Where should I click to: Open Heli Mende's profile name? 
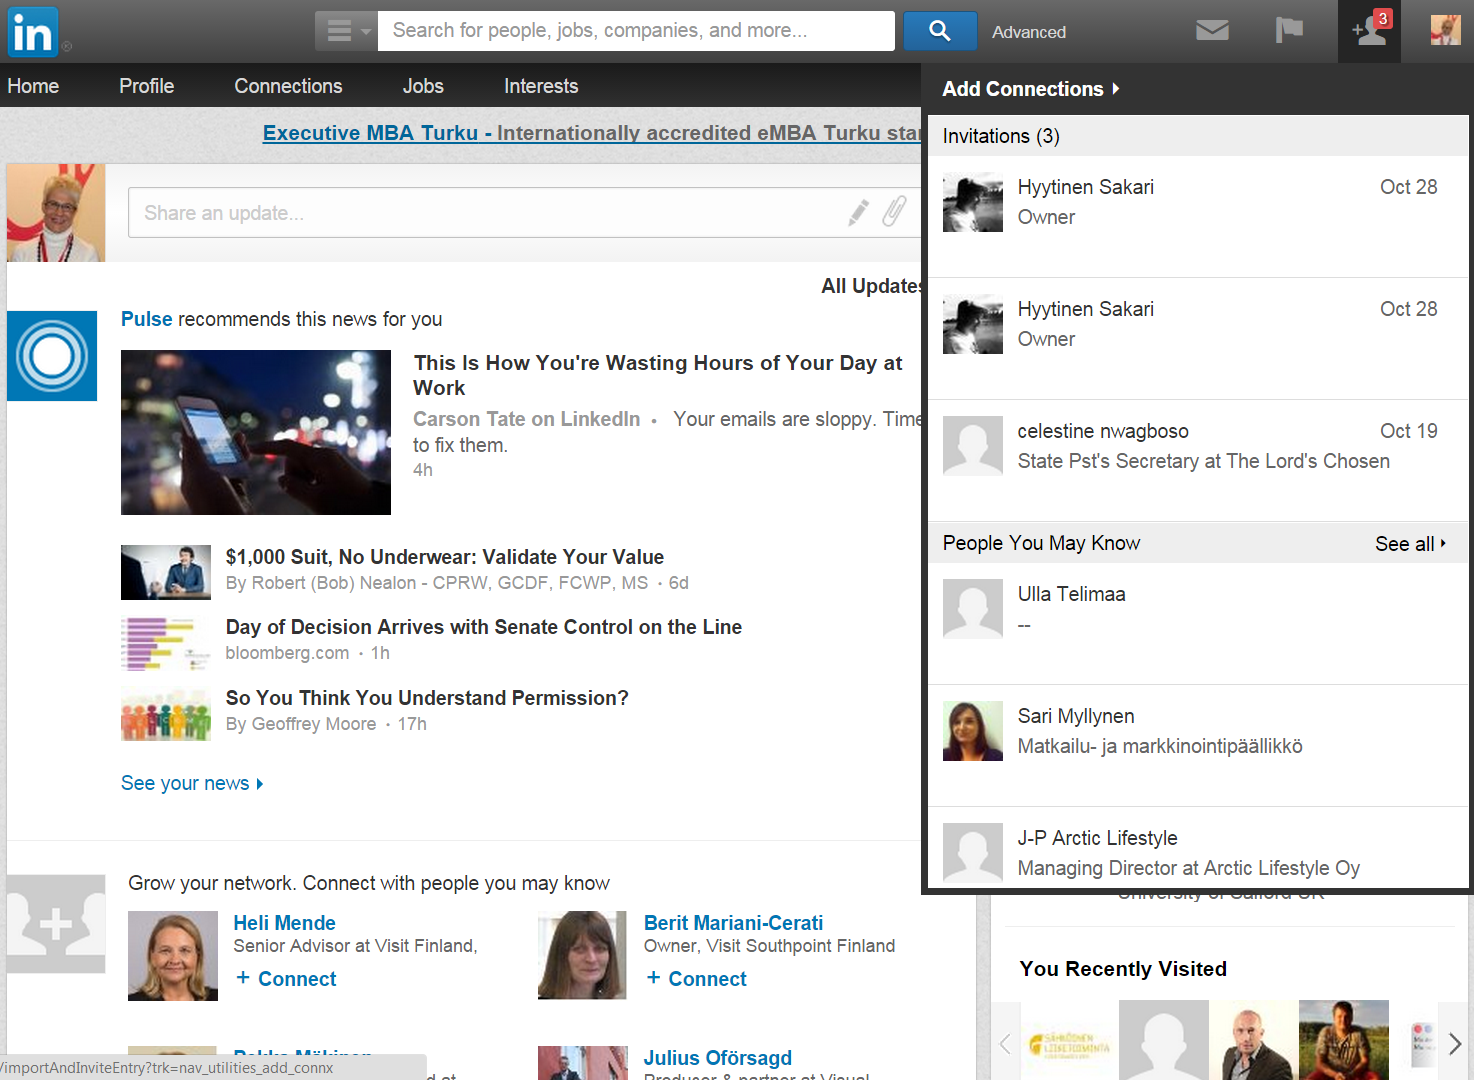click(x=284, y=923)
